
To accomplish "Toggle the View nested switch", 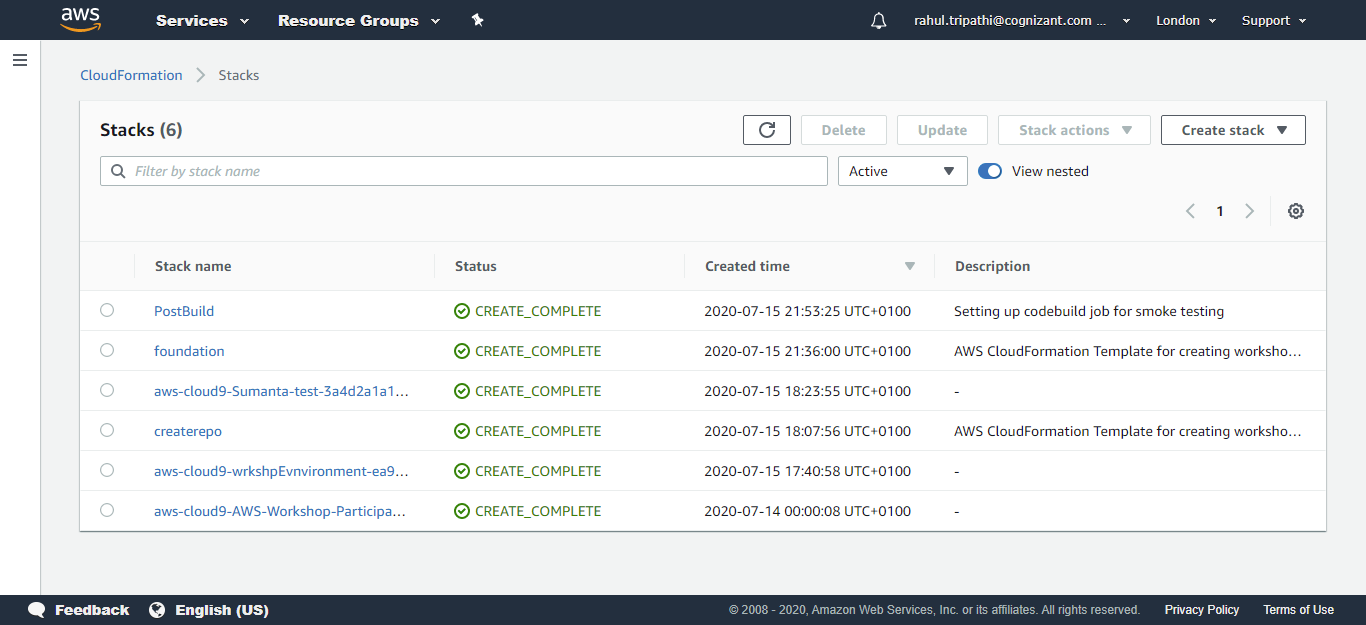I will [x=990, y=171].
